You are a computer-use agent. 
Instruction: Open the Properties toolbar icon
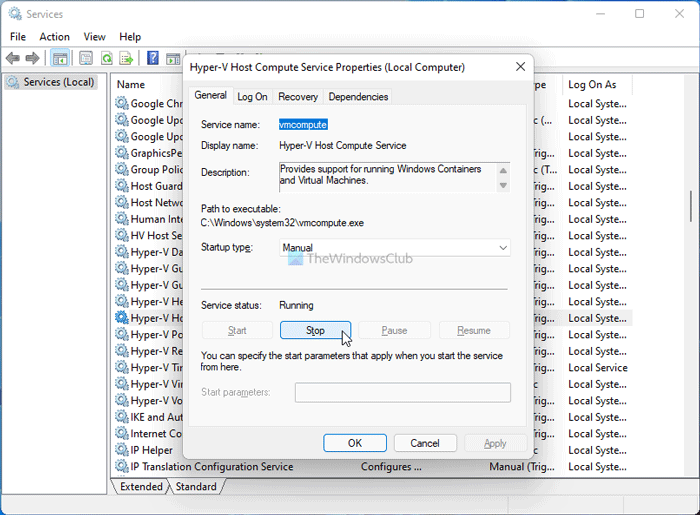click(86, 58)
